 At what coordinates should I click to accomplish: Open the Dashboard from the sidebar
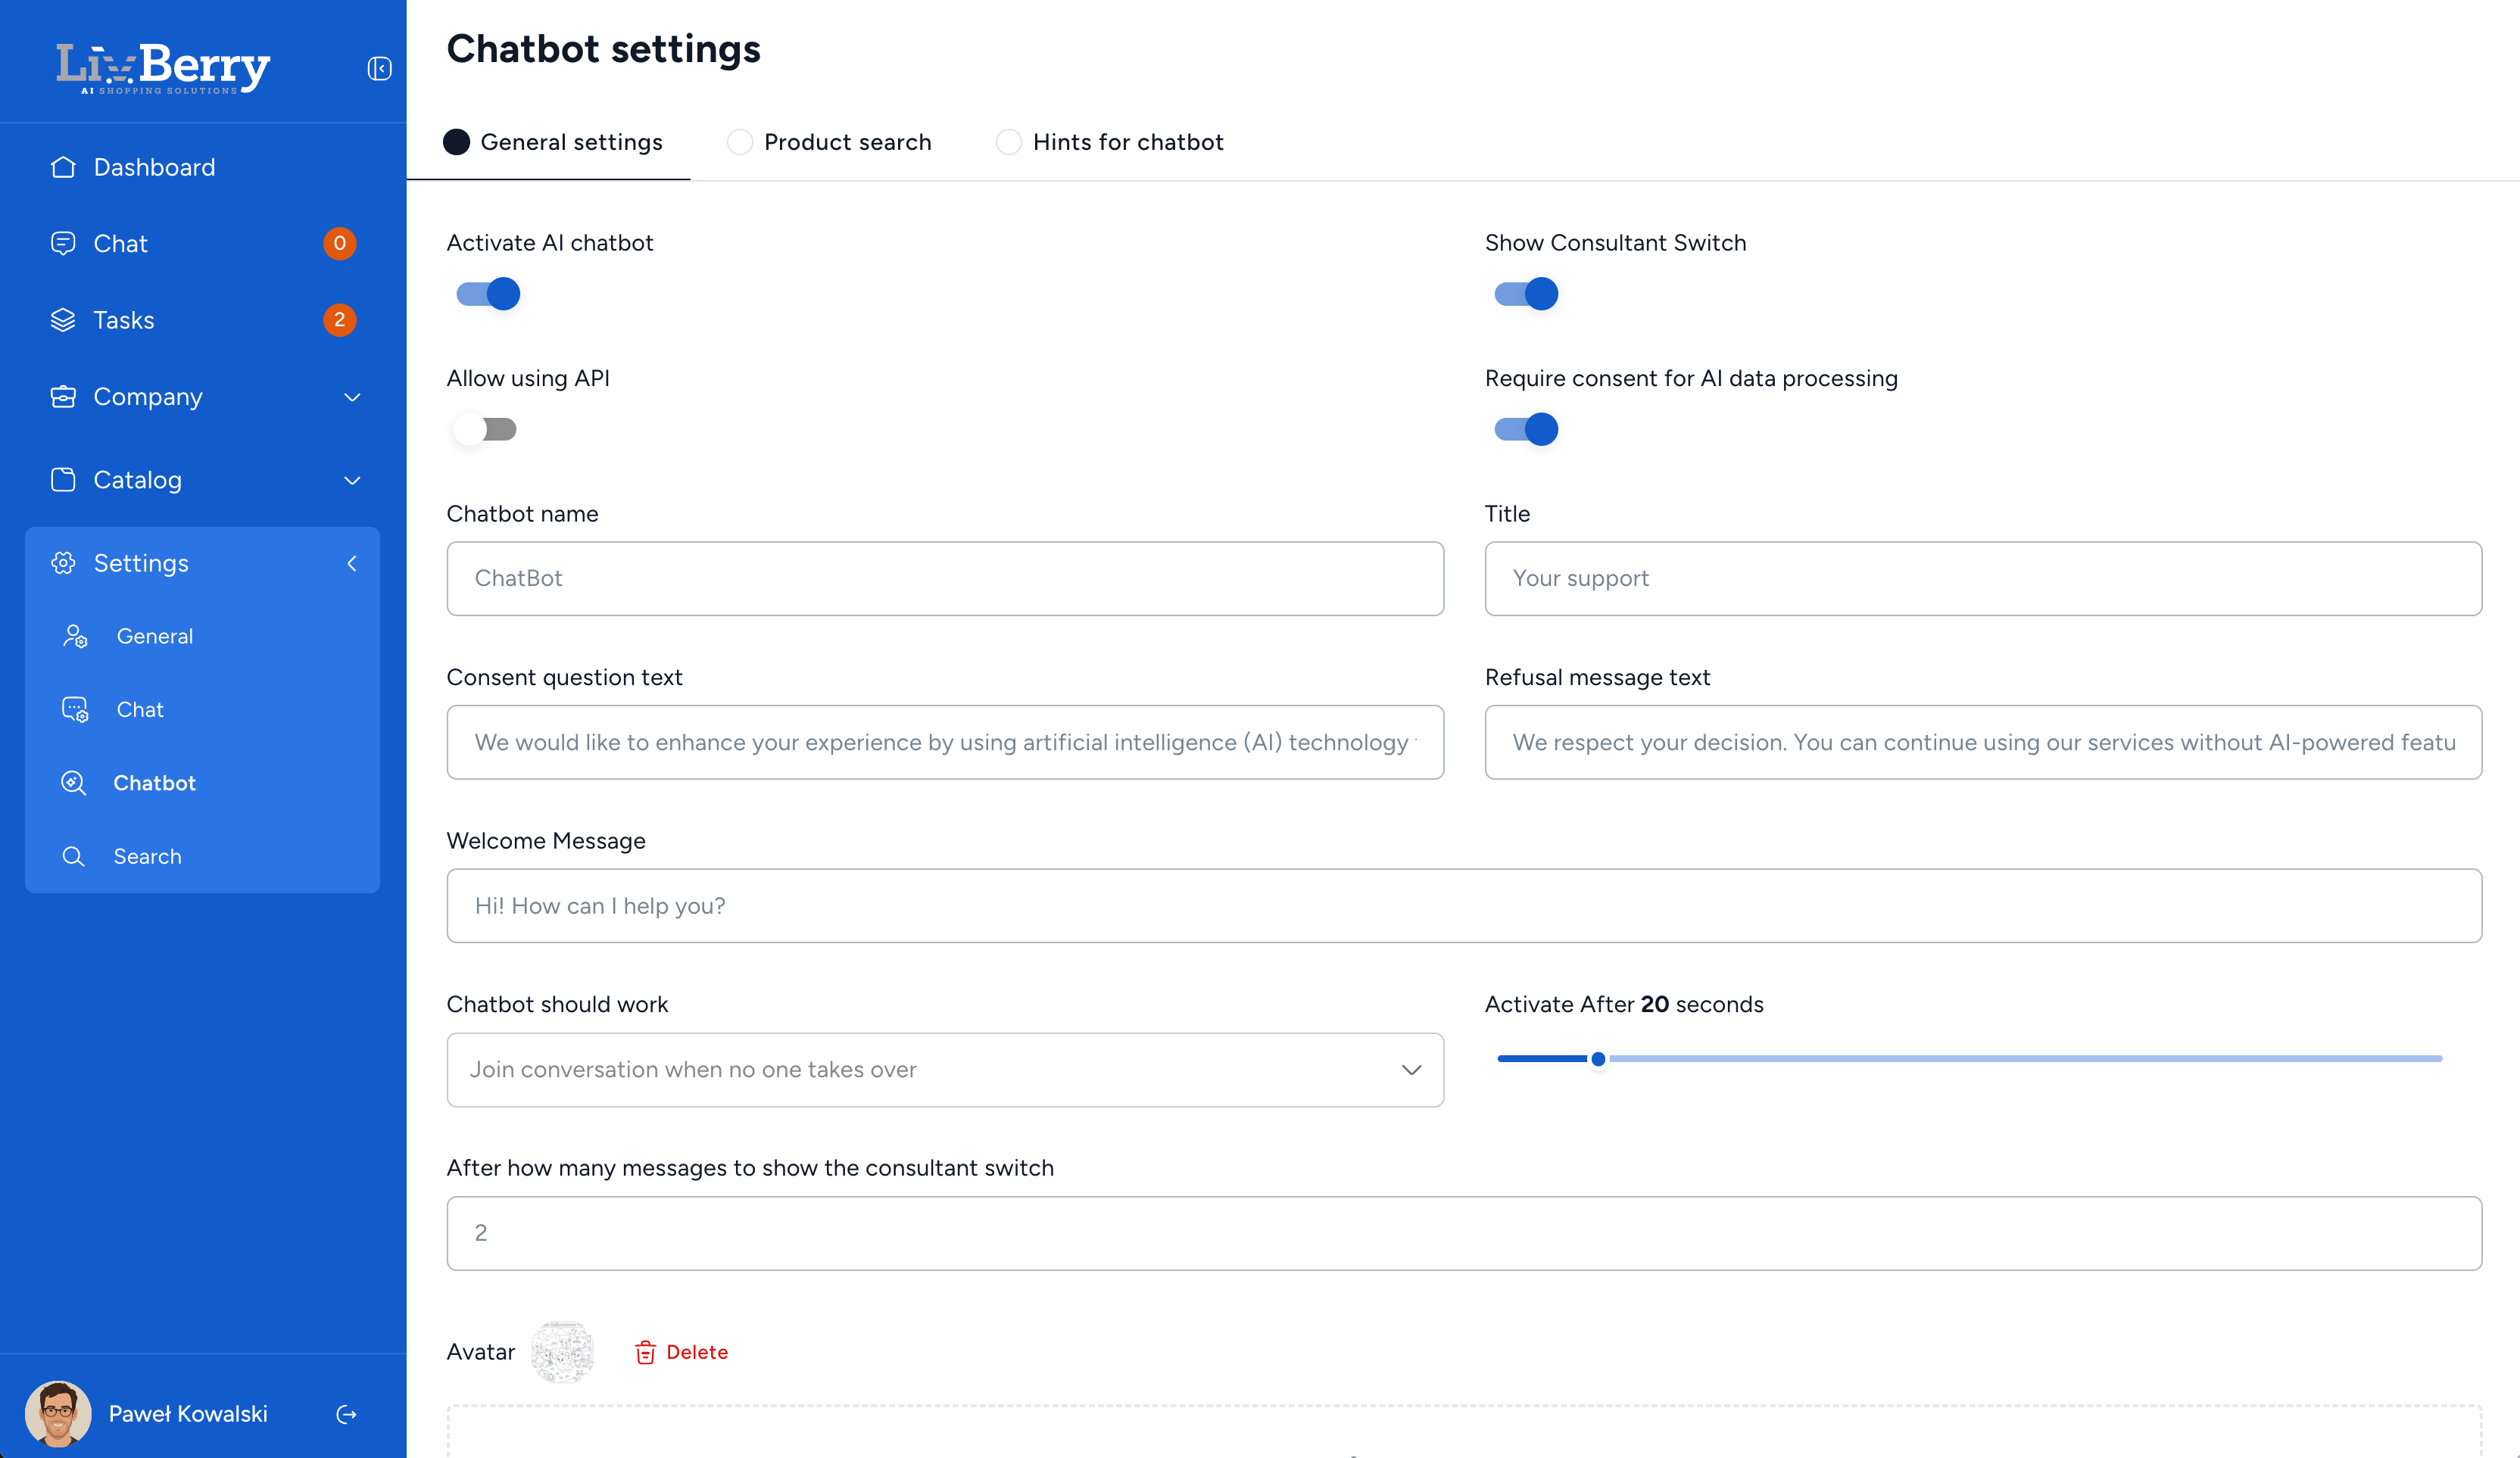click(63, 166)
